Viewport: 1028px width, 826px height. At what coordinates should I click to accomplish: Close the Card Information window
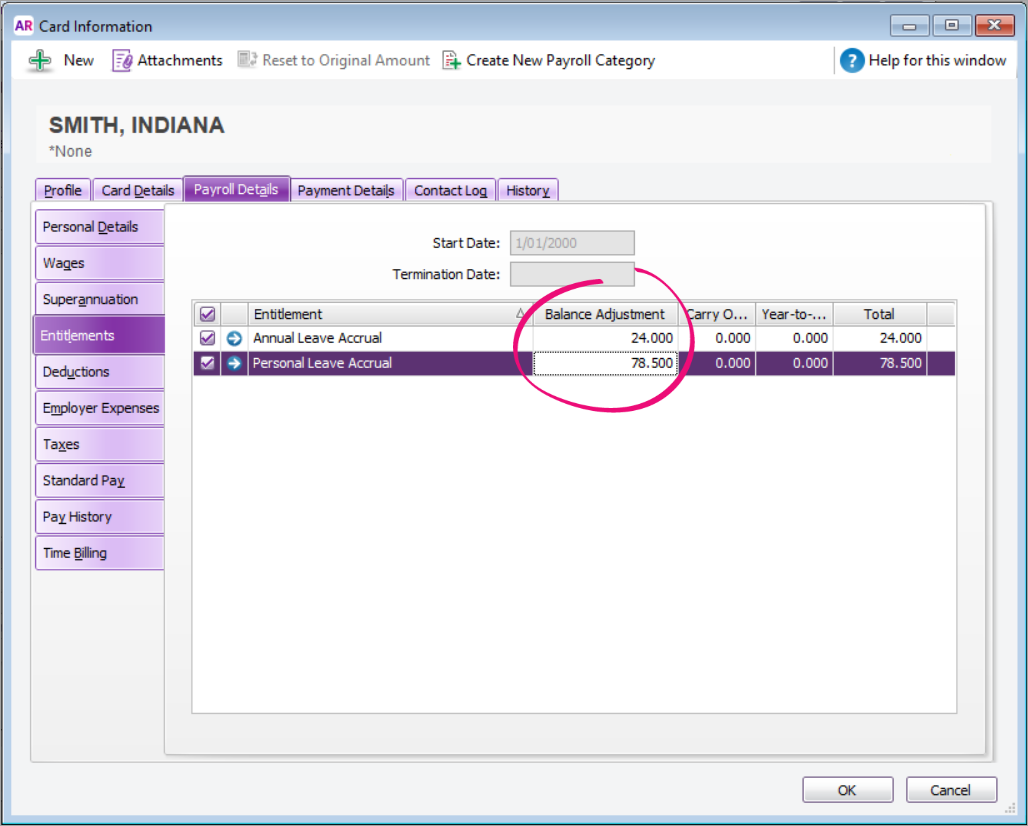point(995,26)
